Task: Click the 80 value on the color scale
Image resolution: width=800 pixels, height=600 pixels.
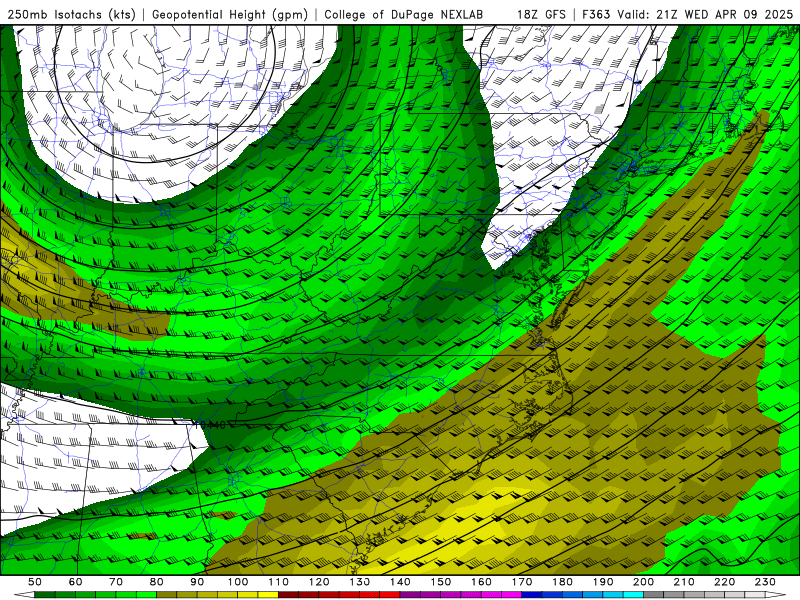Action: pos(157,582)
